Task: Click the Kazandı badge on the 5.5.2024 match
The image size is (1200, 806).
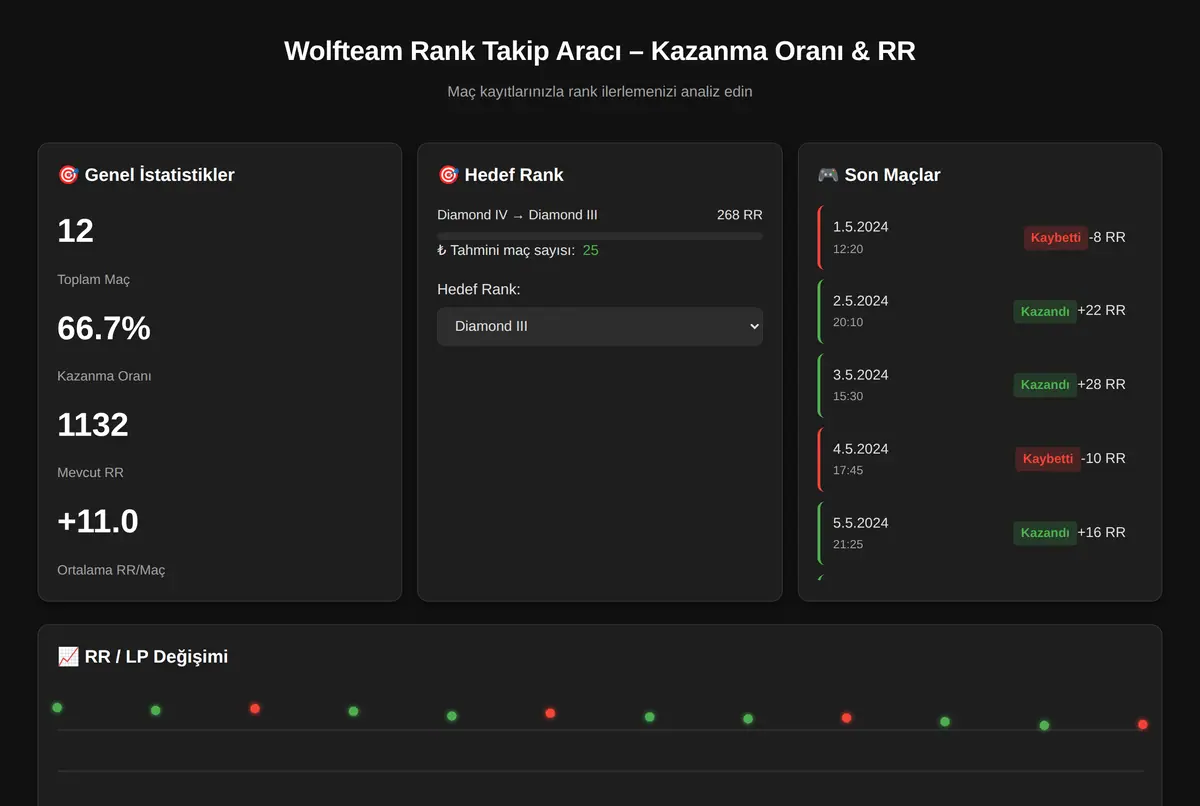Action: tap(1045, 533)
